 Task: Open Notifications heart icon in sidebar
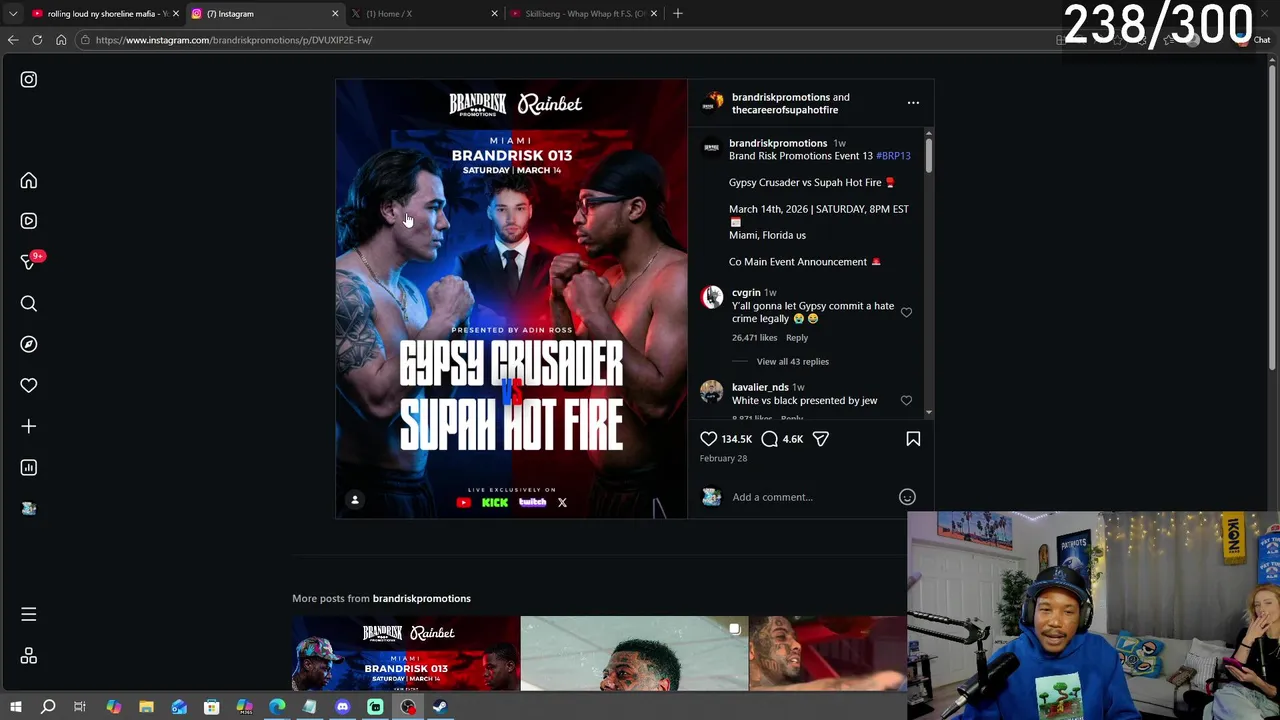point(29,385)
